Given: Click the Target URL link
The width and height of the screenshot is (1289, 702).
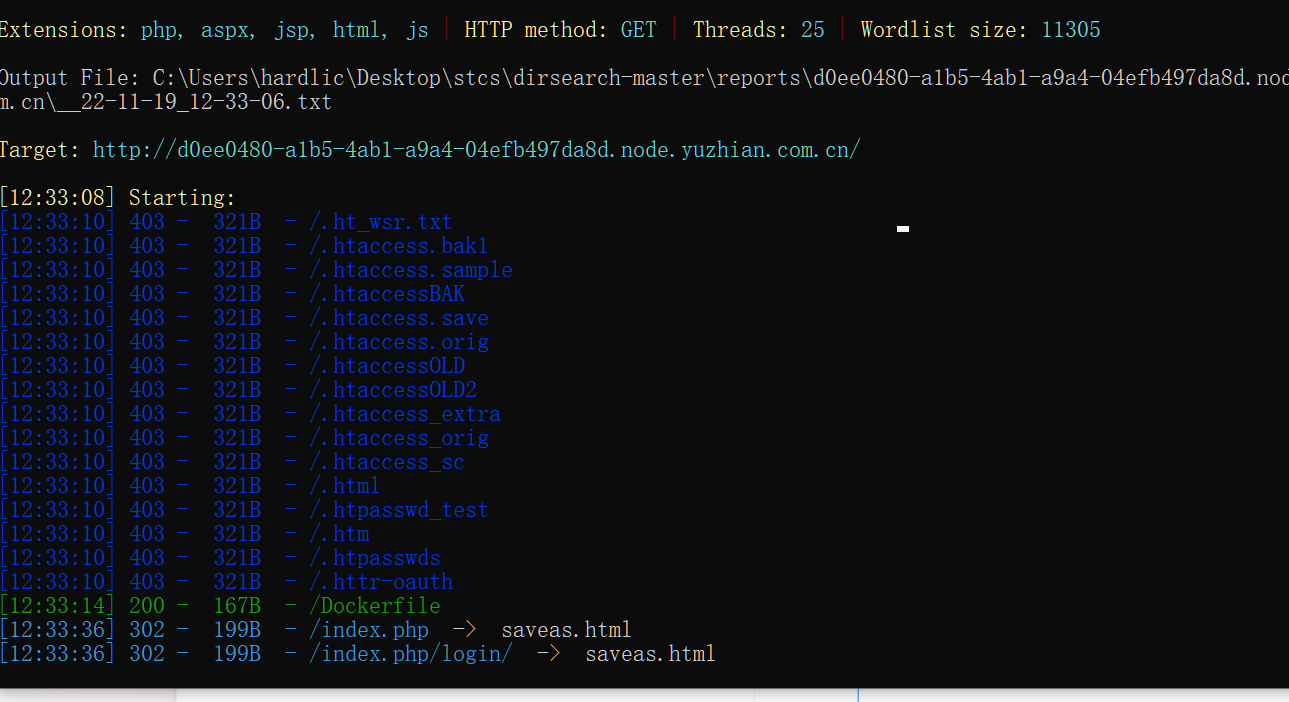Looking at the screenshot, I should [x=476, y=150].
